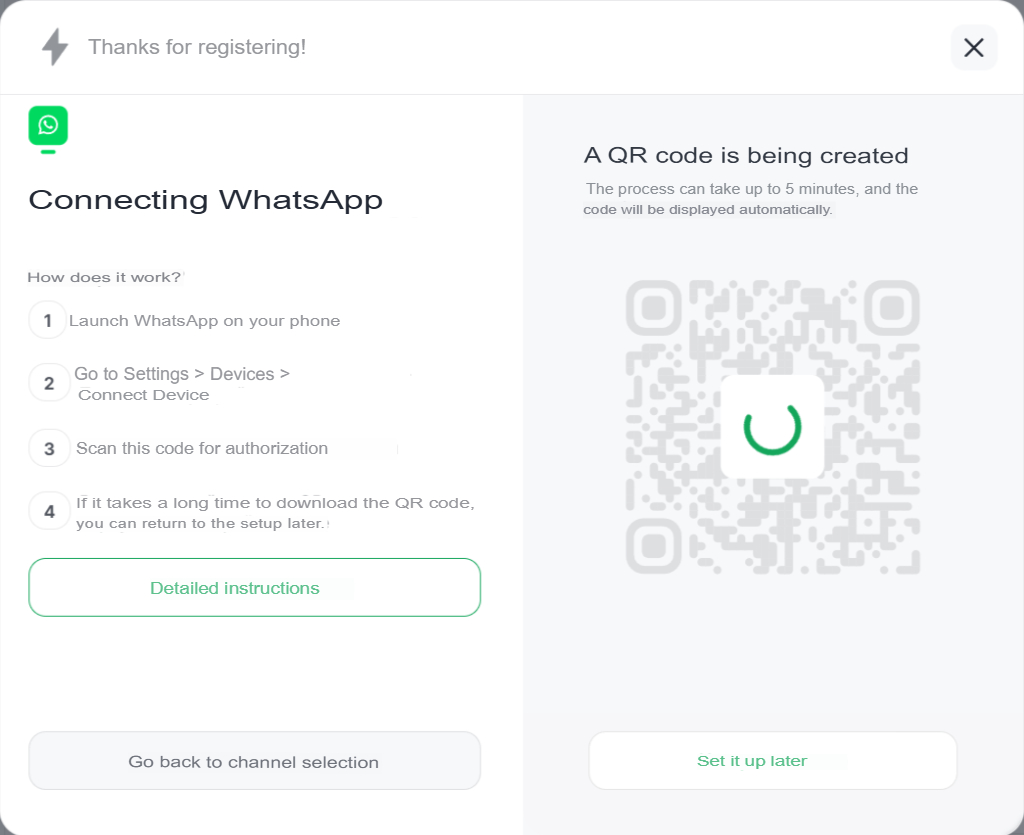Open Detailed instructions
This screenshot has width=1024, height=835.
tap(254, 588)
